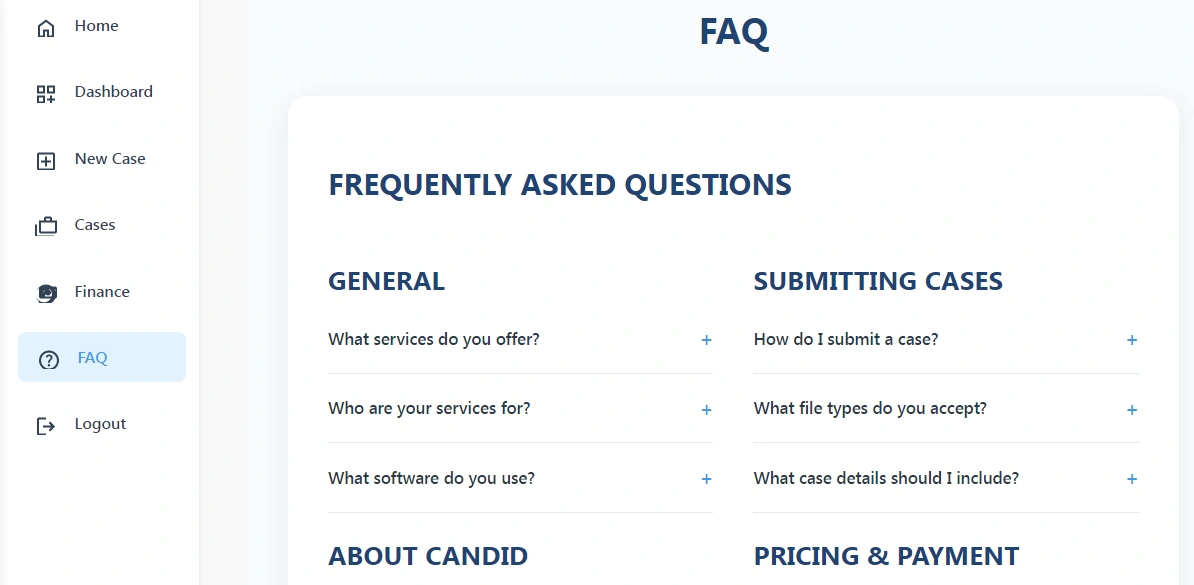Click the Dashboard grid icon
Image resolution: width=1194 pixels, height=585 pixels.
pos(46,94)
